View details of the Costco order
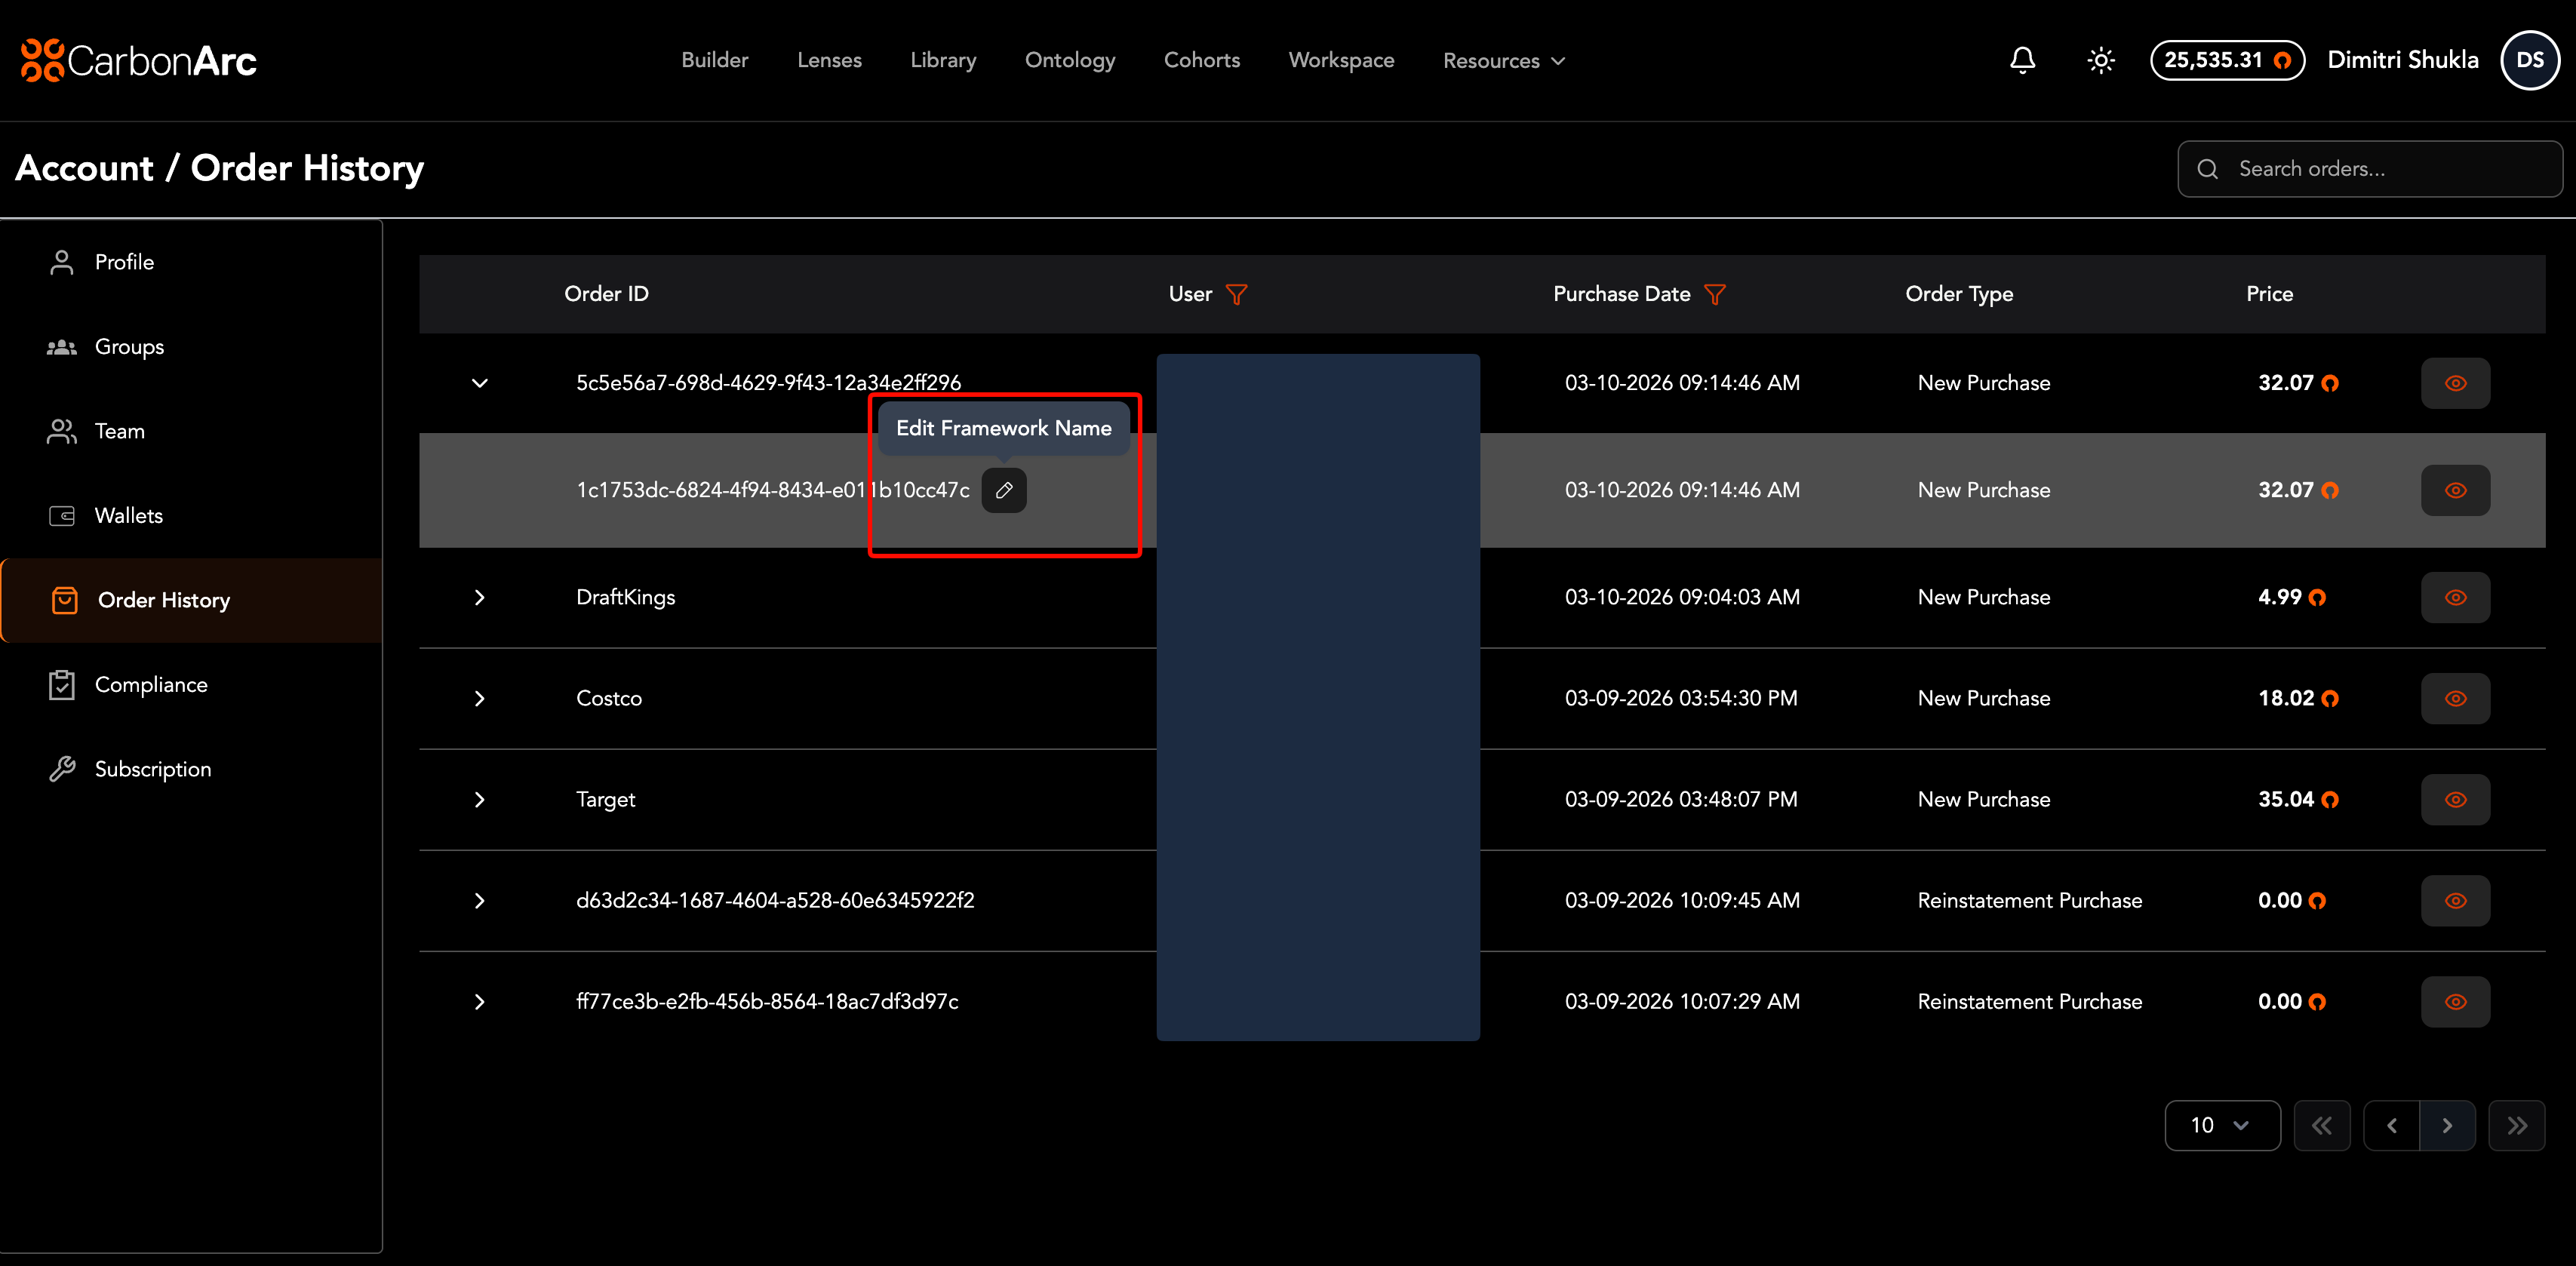This screenshot has width=2576, height=1266. point(2455,698)
